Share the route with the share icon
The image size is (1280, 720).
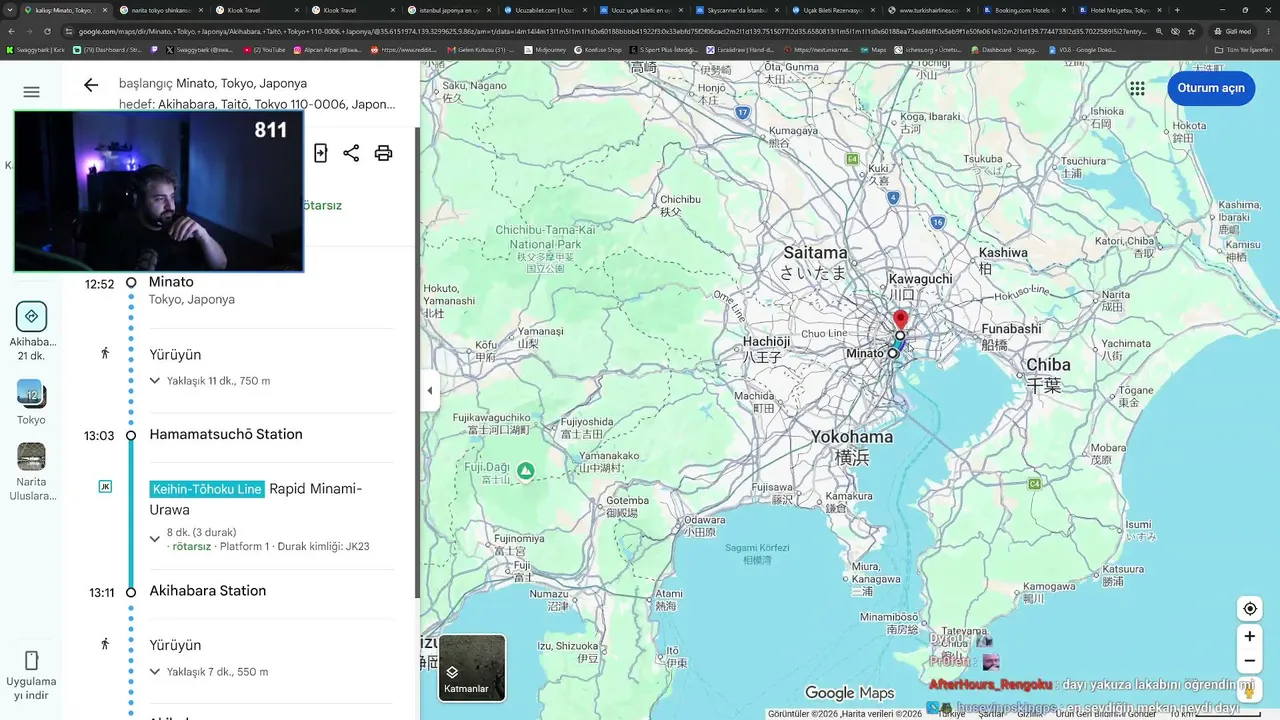point(351,153)
